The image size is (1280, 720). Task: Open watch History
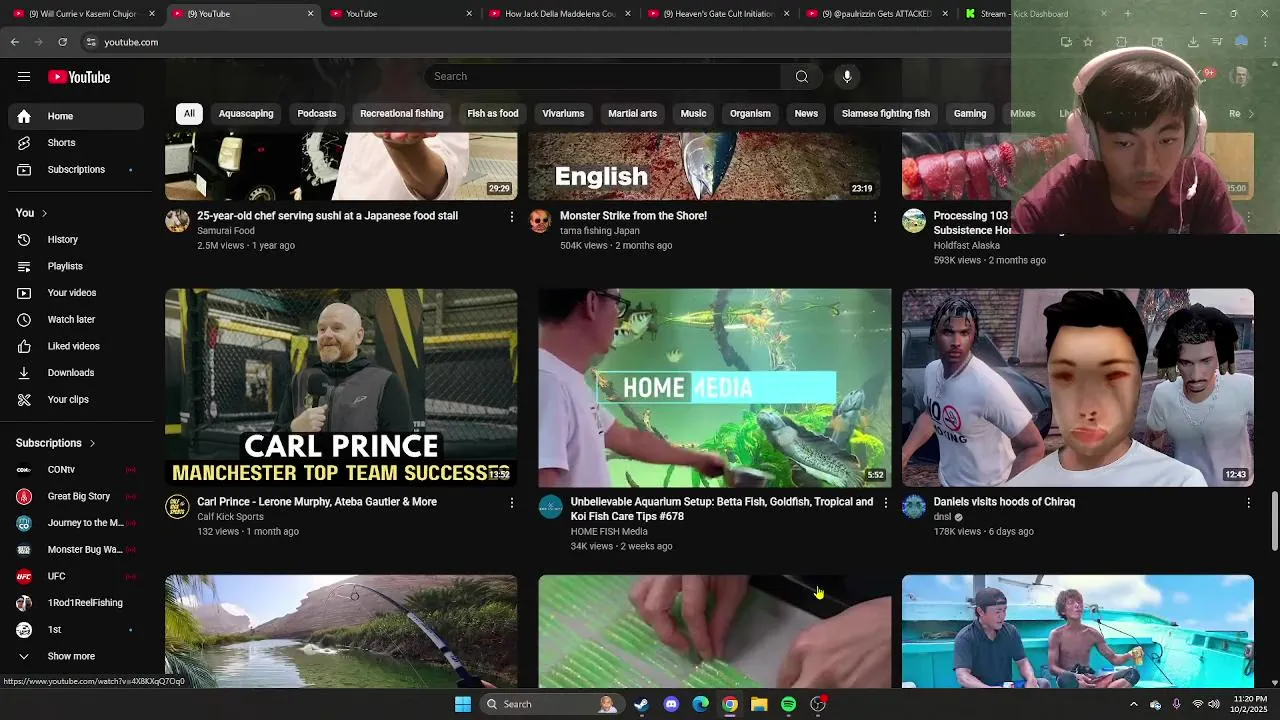[x=76, y=240]
